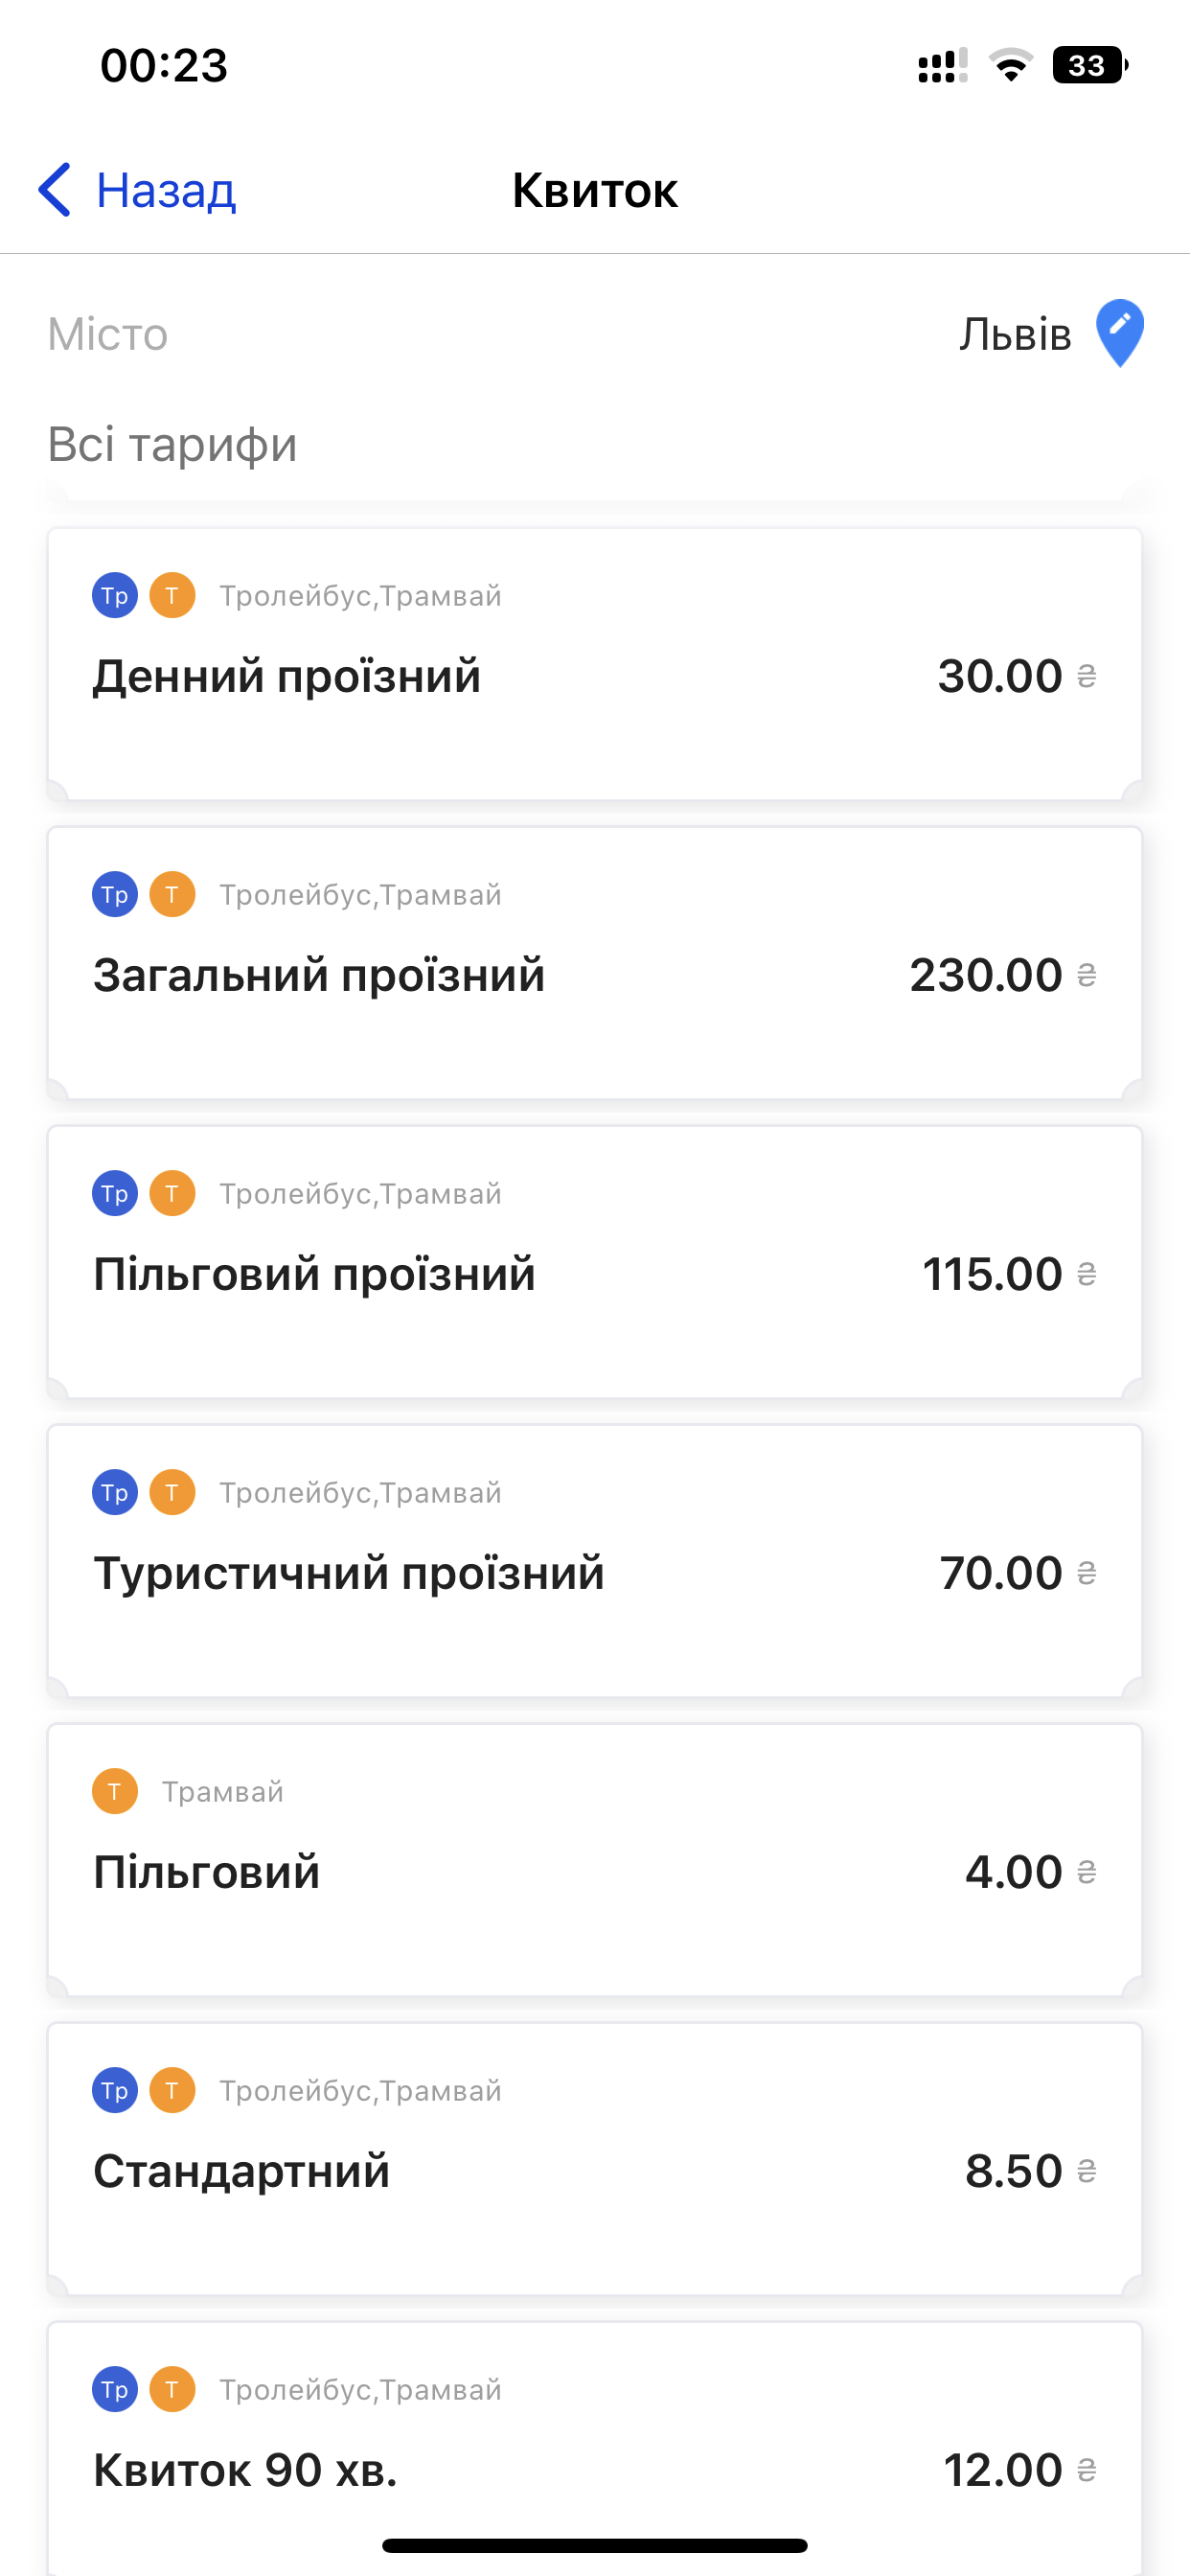
Task: Tap the Всі тарифи section heading
Action: (173, 444)
